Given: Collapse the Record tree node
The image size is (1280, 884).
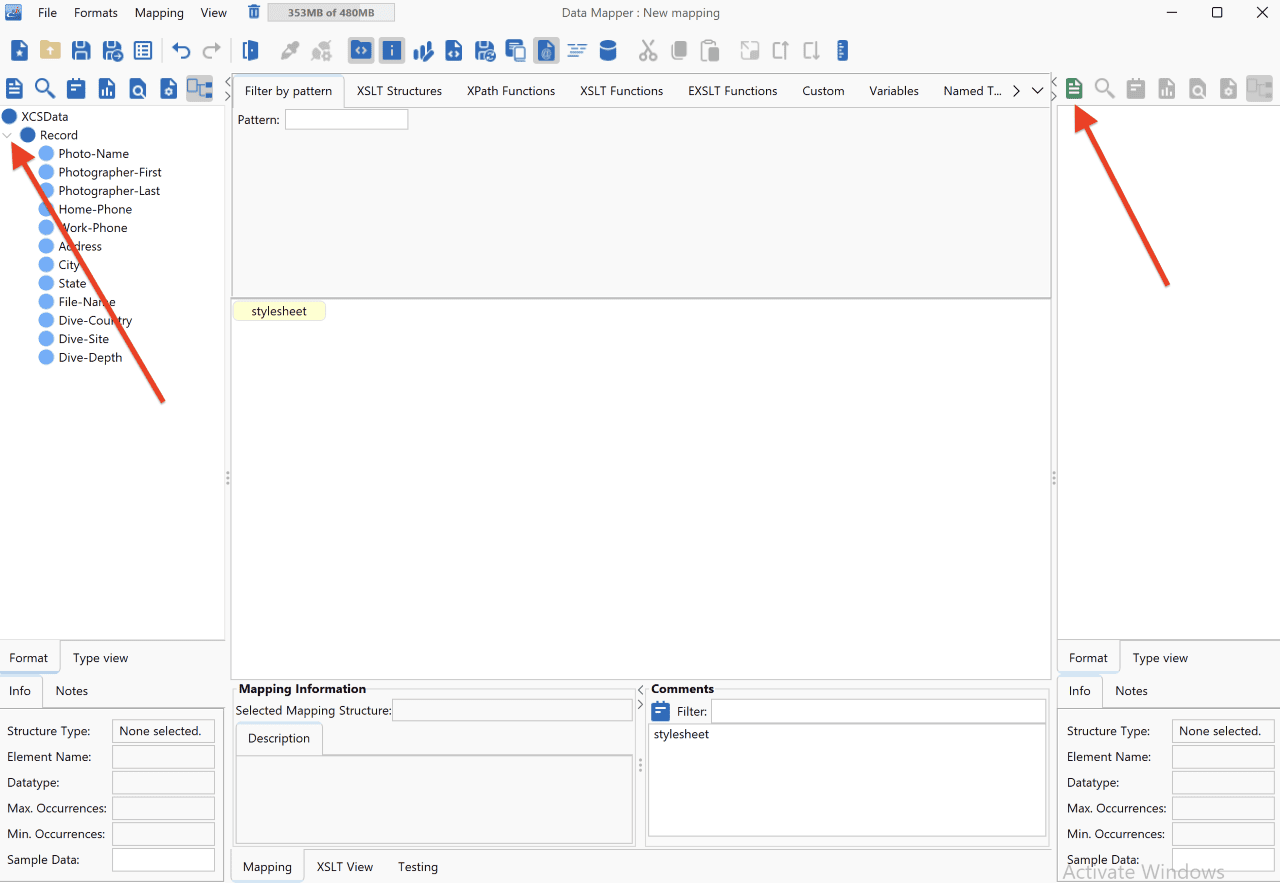Looking at the screenshot, I should 8,135.
